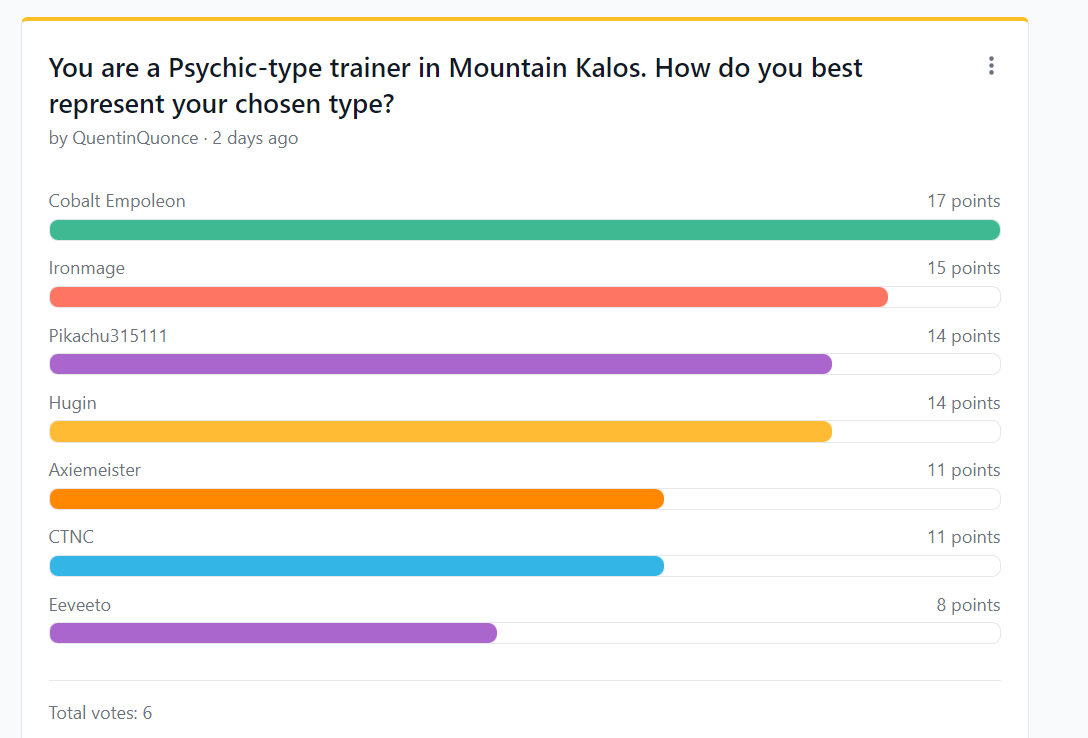1088x738 pixels.
Task: Select the Ironmage option label
Action: [87, 268]
